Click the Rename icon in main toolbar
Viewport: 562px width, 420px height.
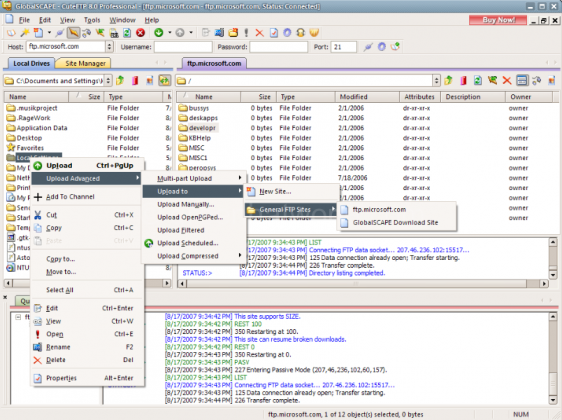(x=219, y=33)
